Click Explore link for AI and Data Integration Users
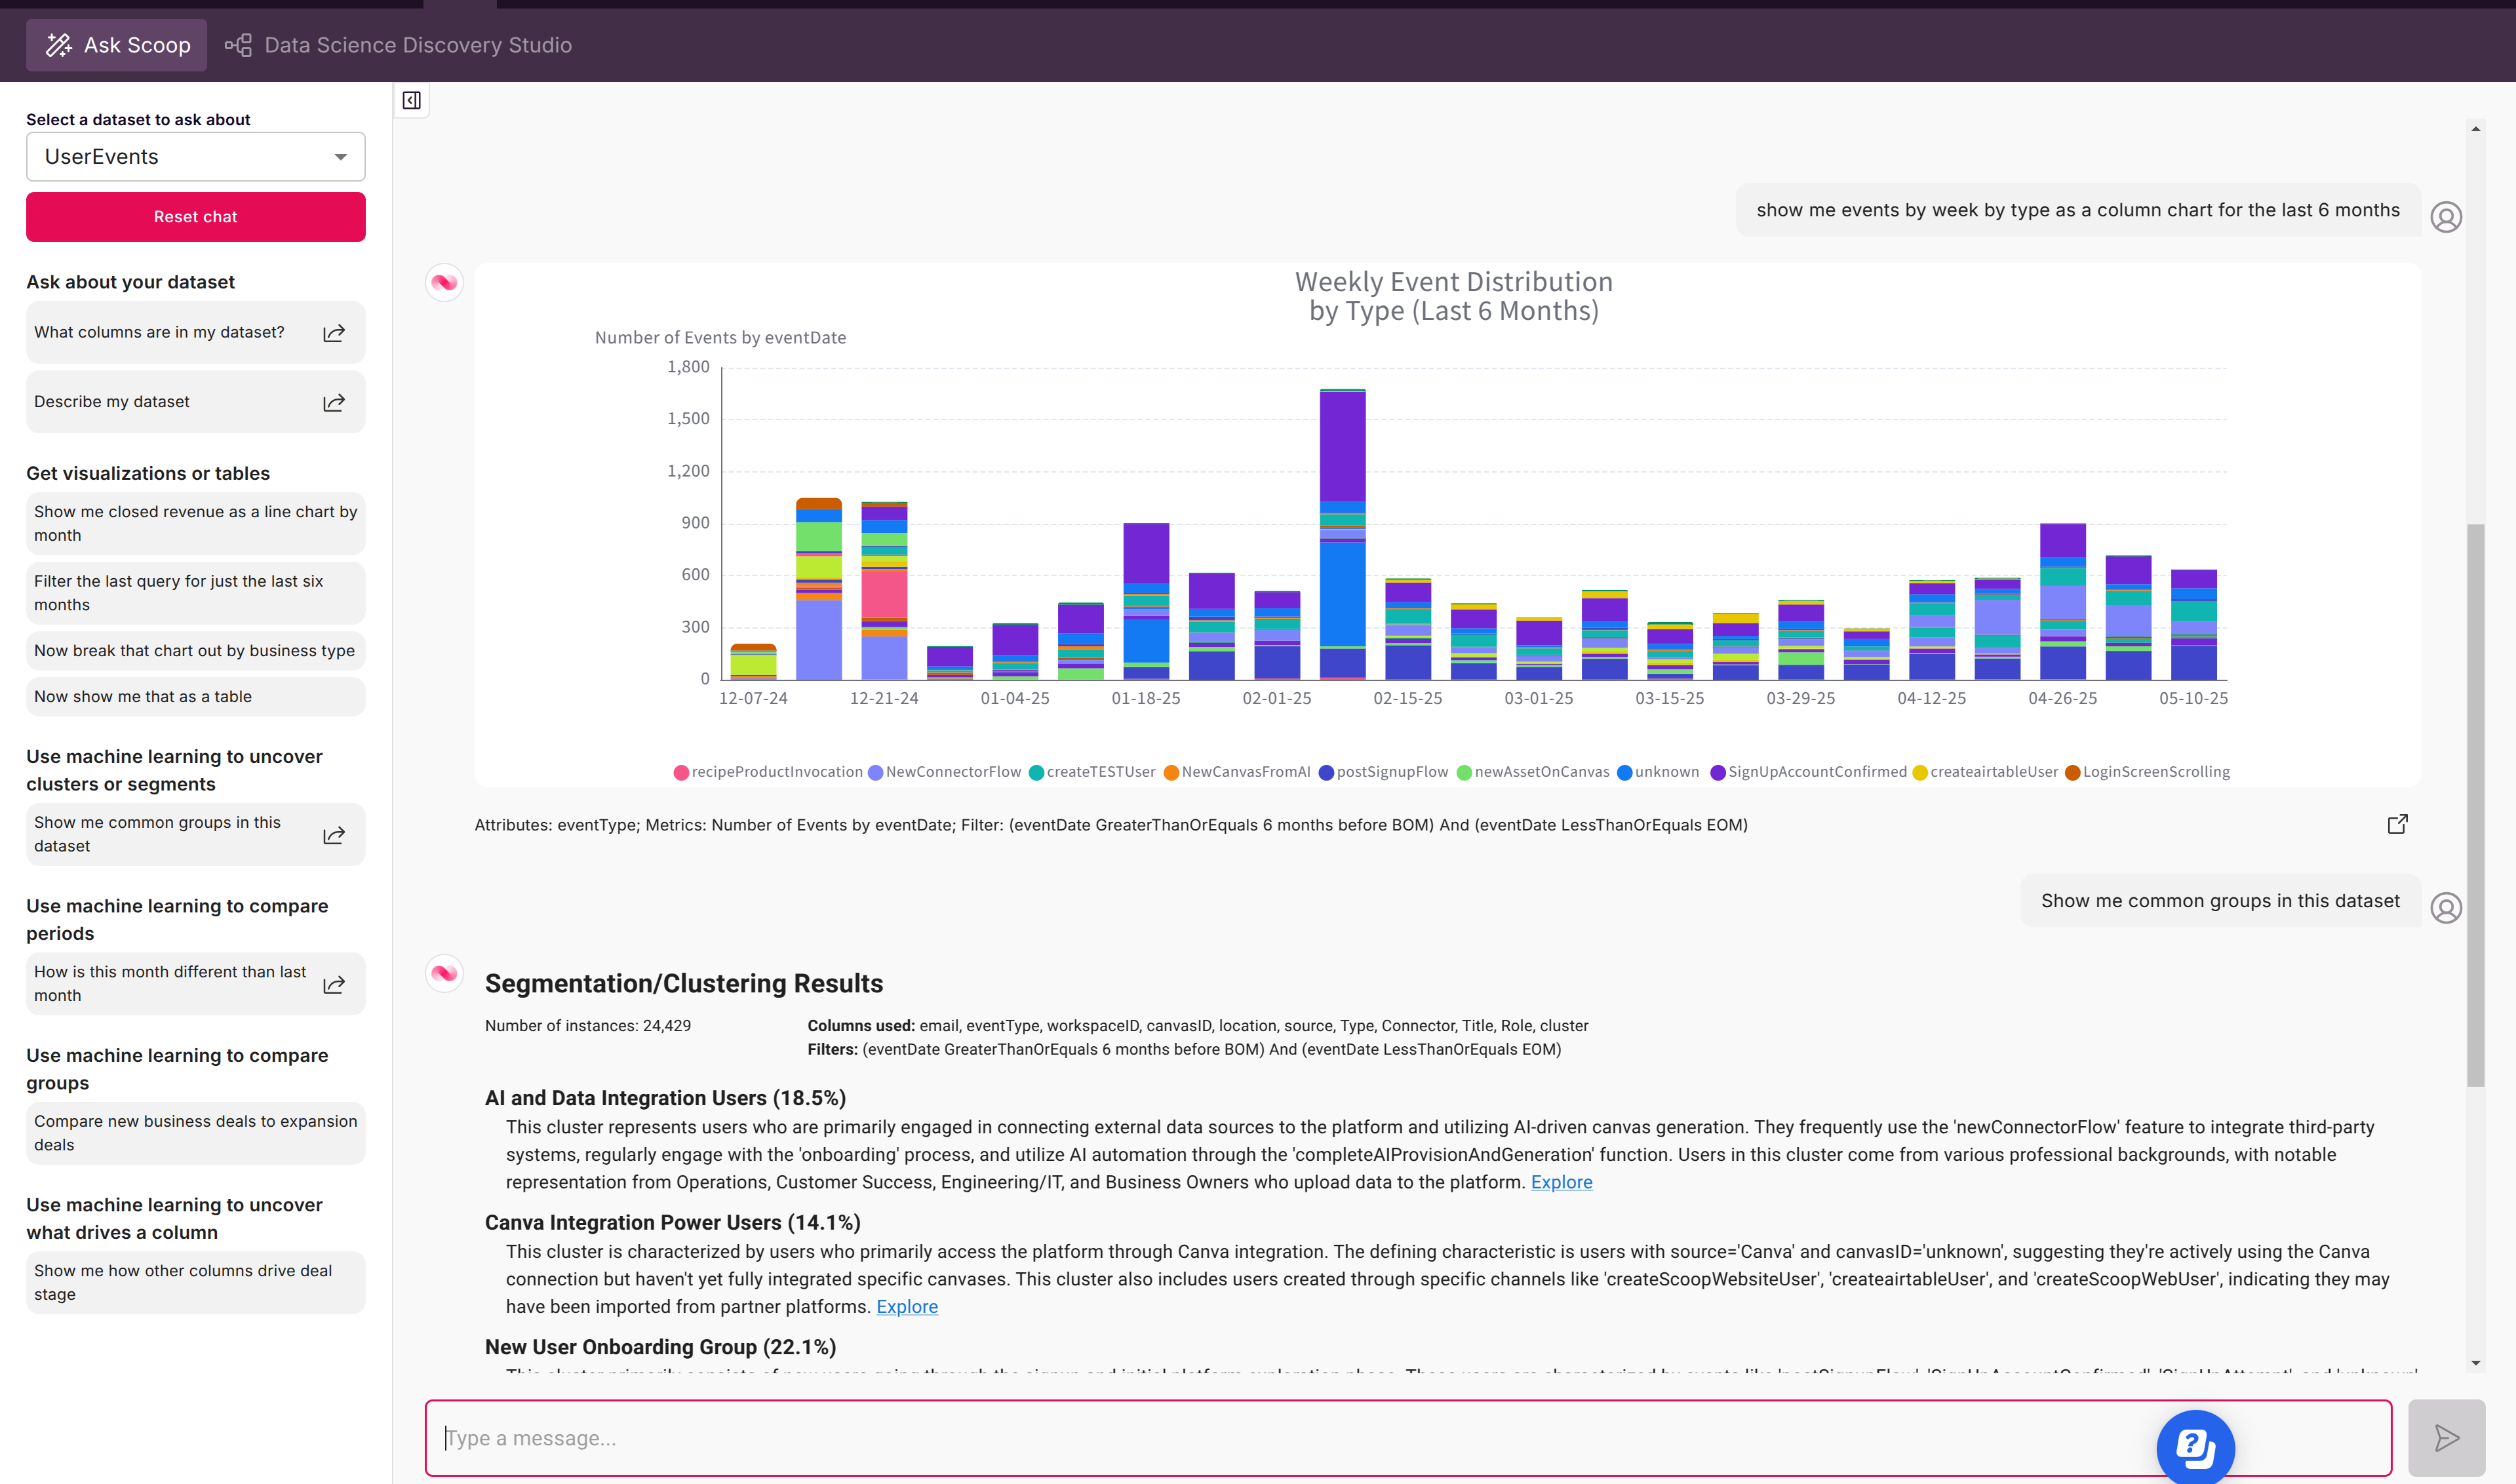 click(x=1561, y=1182)
